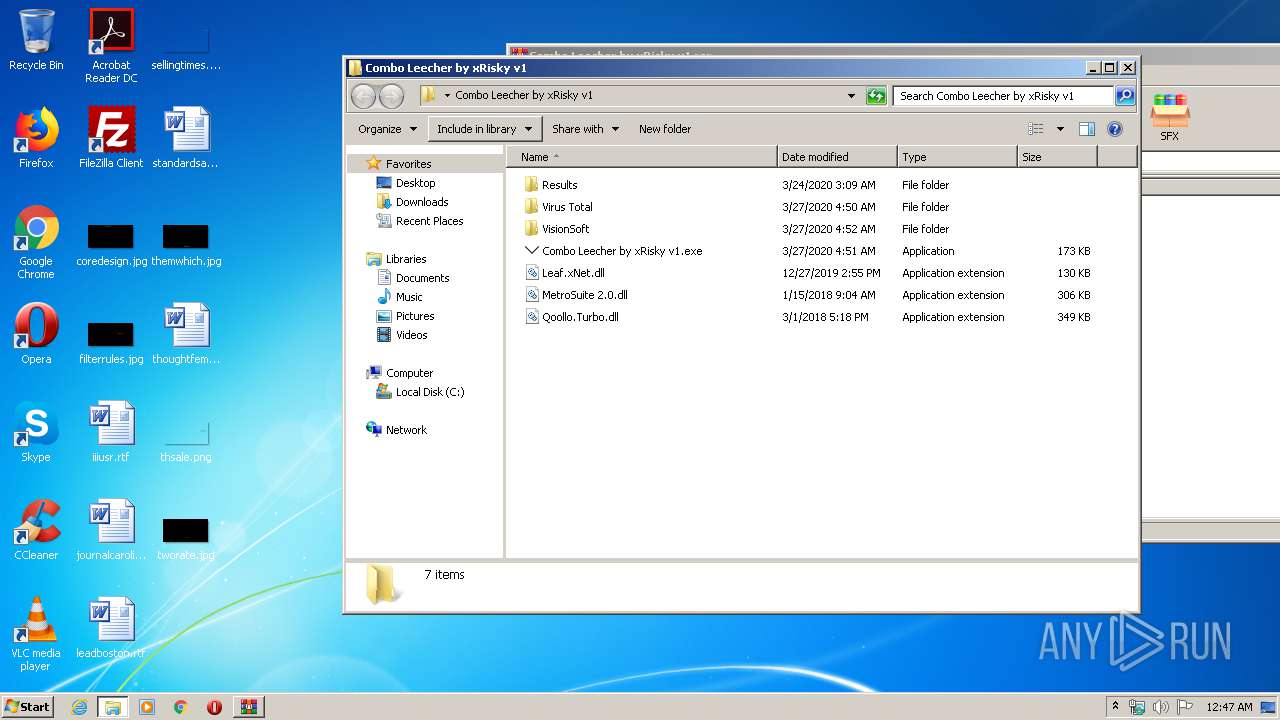Click the WinRAR taskbar button

[x=249, y=707]
